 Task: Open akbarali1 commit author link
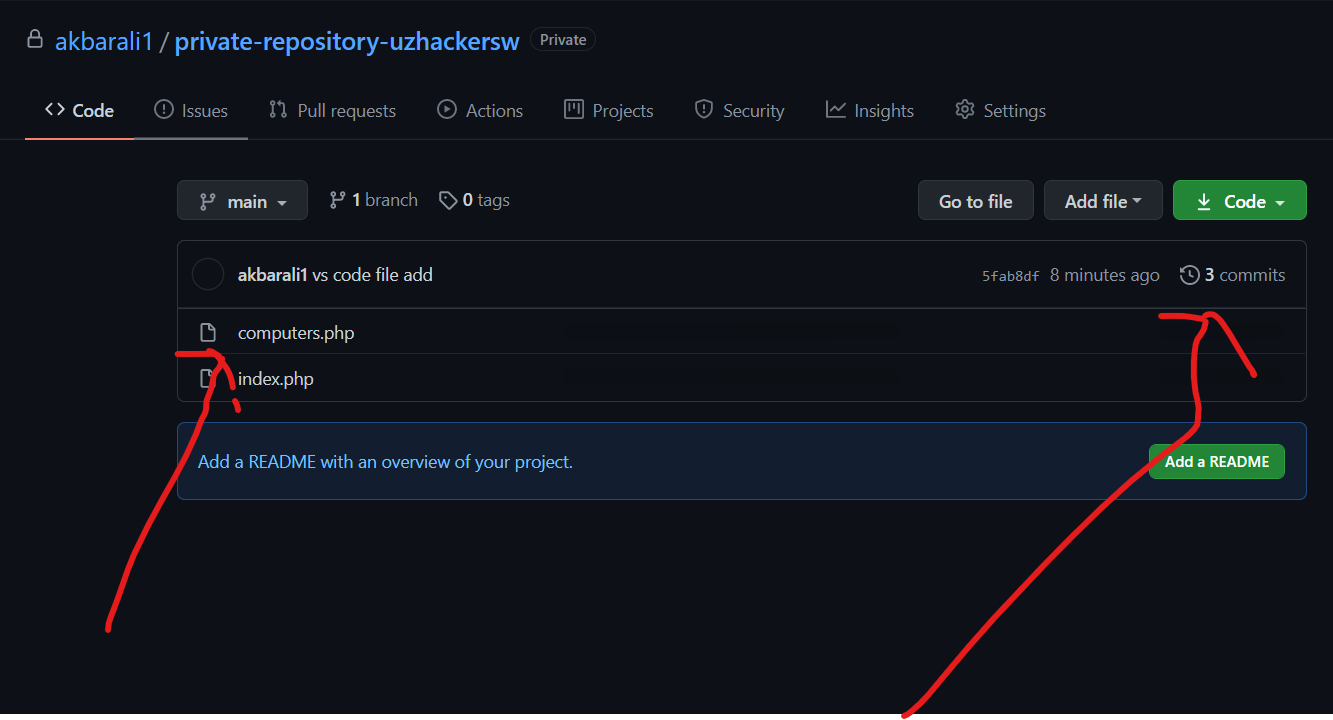tap(272, 275)
